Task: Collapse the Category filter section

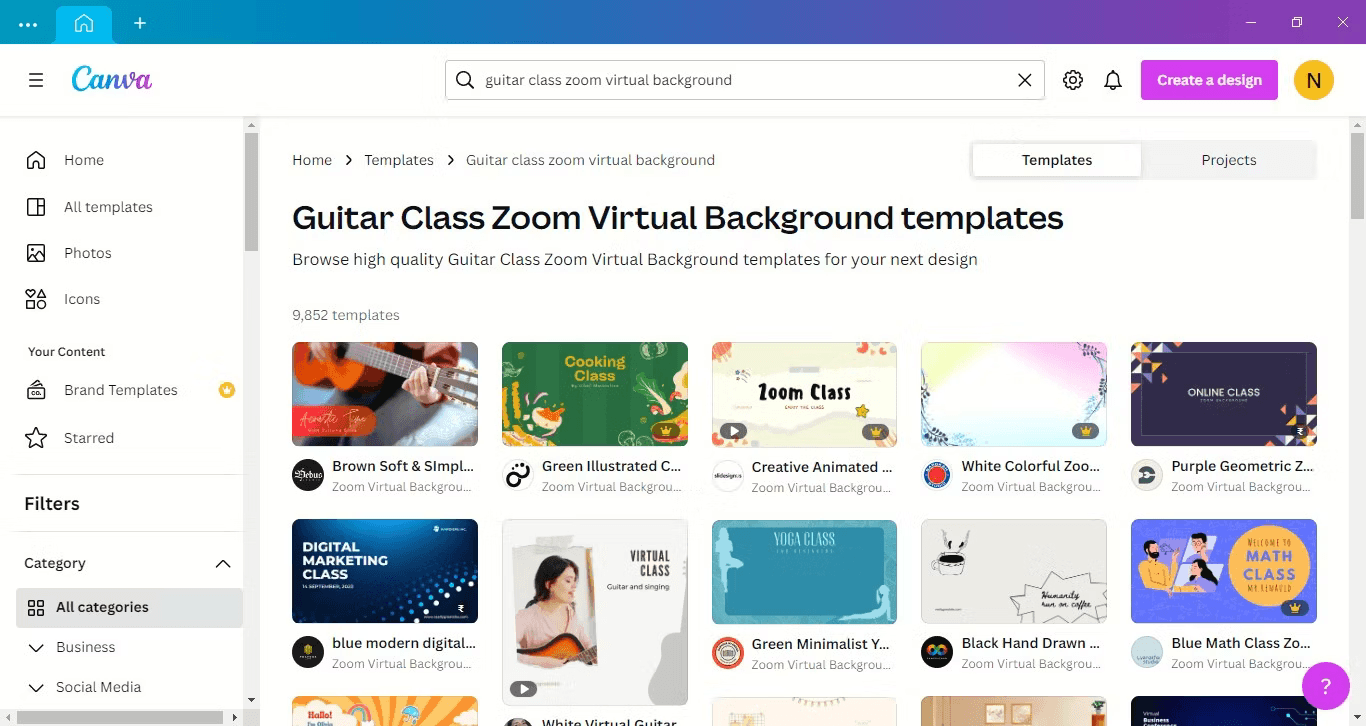Action: tap(223, 564)
